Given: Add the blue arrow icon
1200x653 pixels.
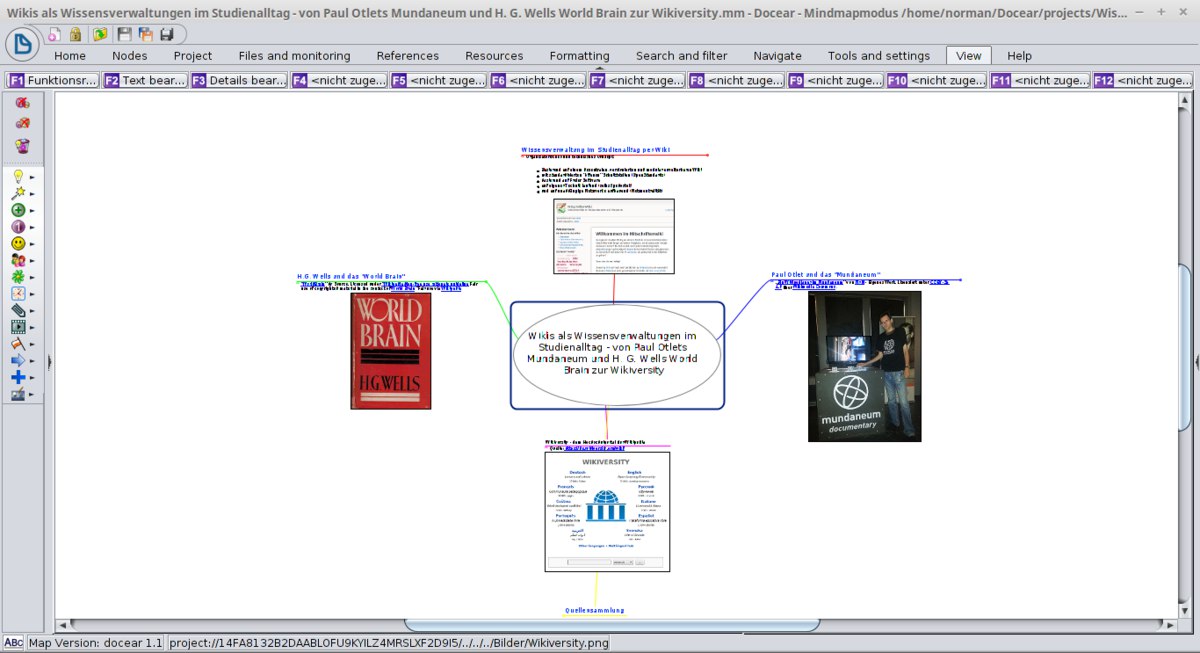Looking at the screenshot, I should (18, 361).
